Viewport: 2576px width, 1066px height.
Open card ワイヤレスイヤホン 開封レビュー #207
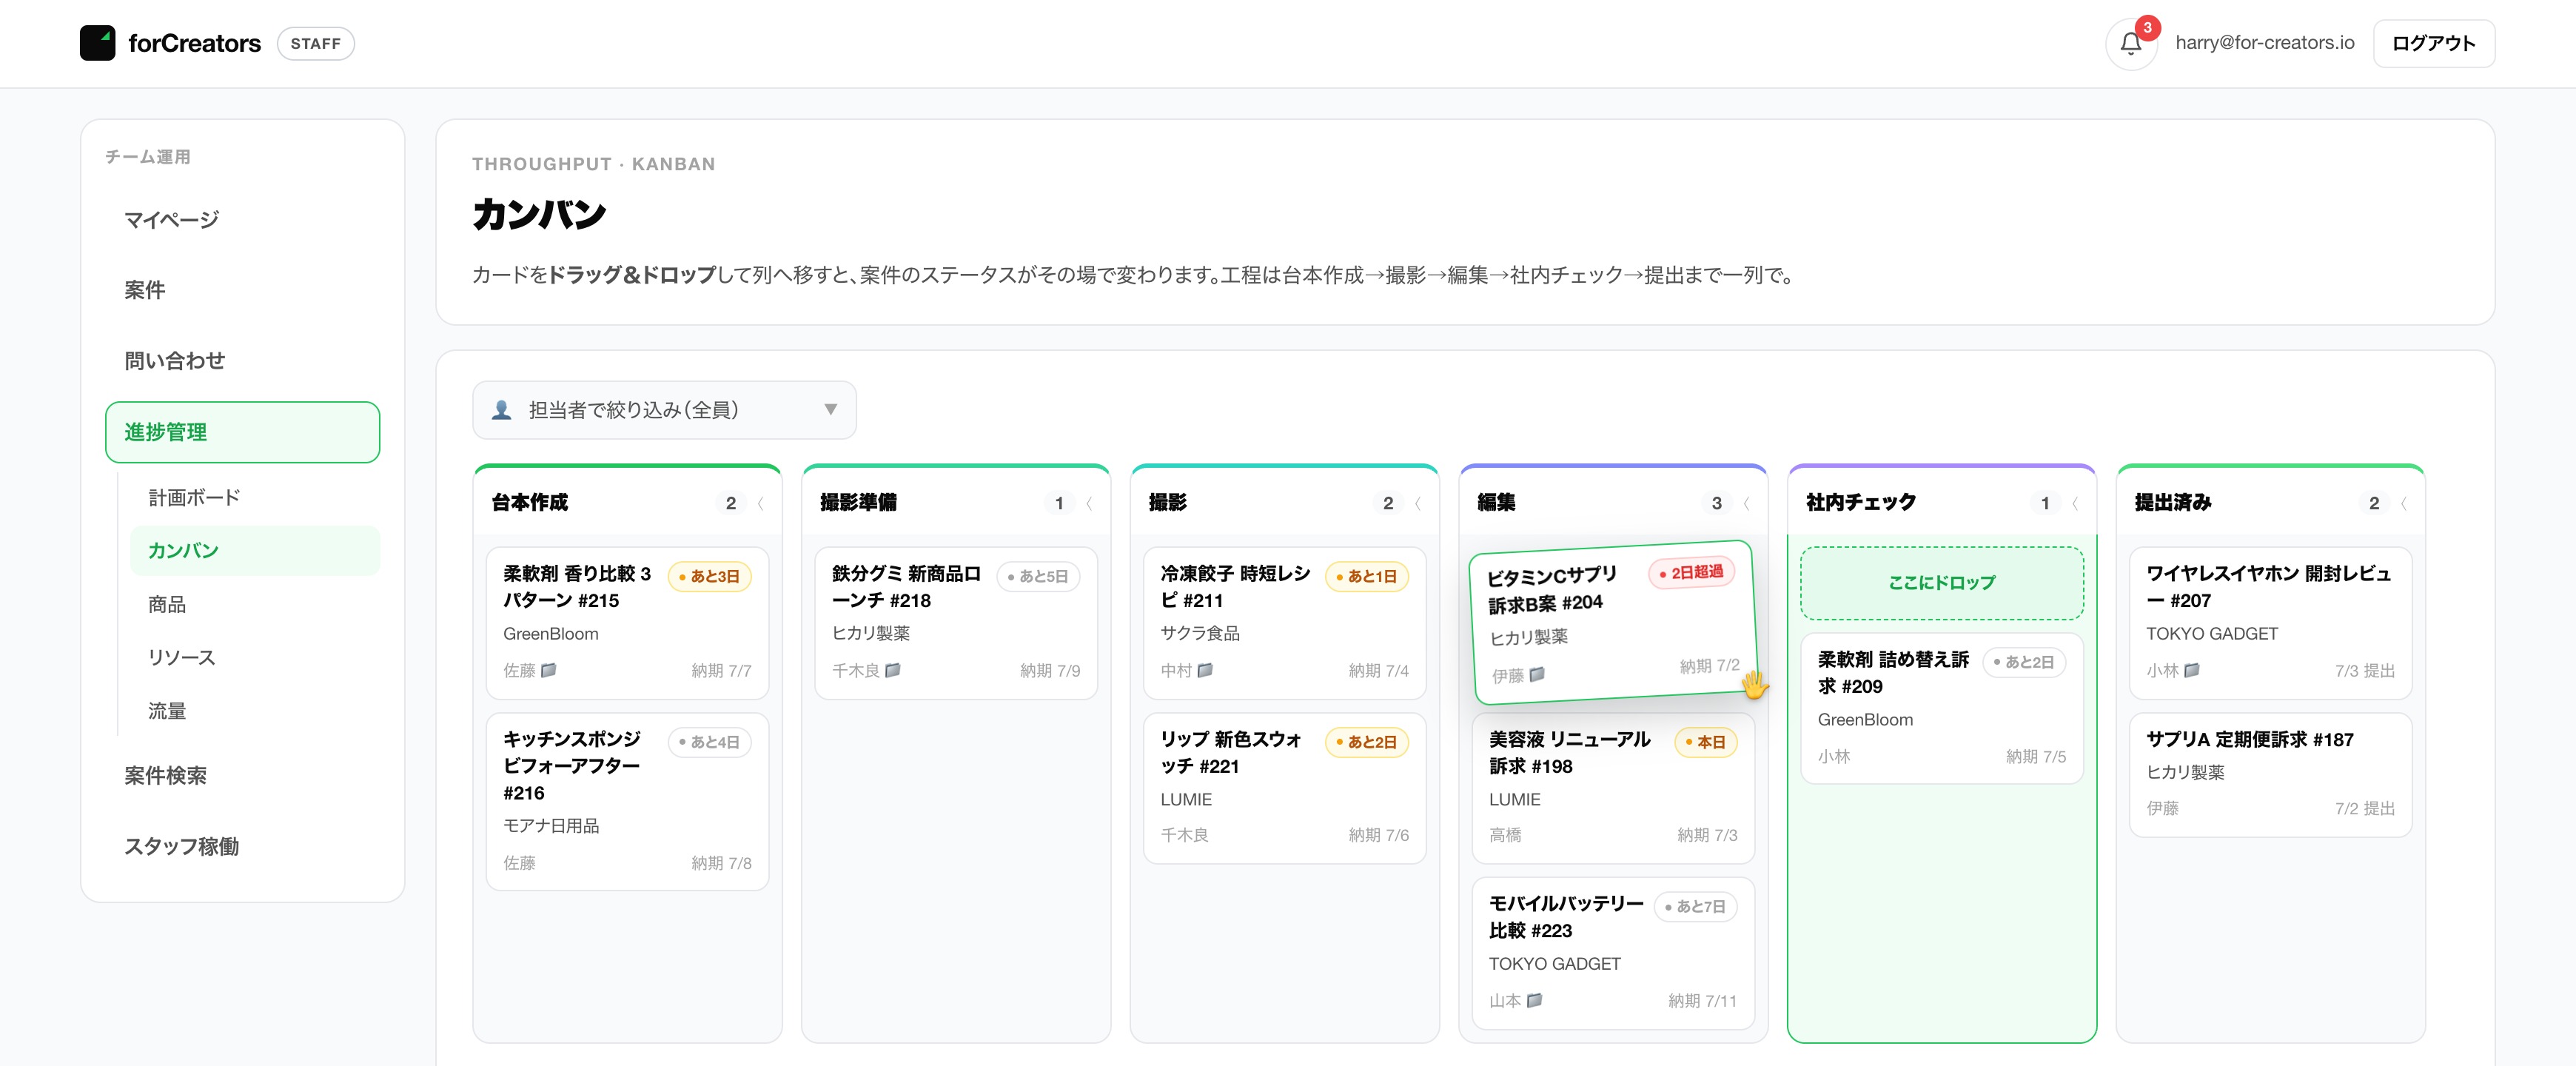pyautogui.click(x=2270, y=622)
